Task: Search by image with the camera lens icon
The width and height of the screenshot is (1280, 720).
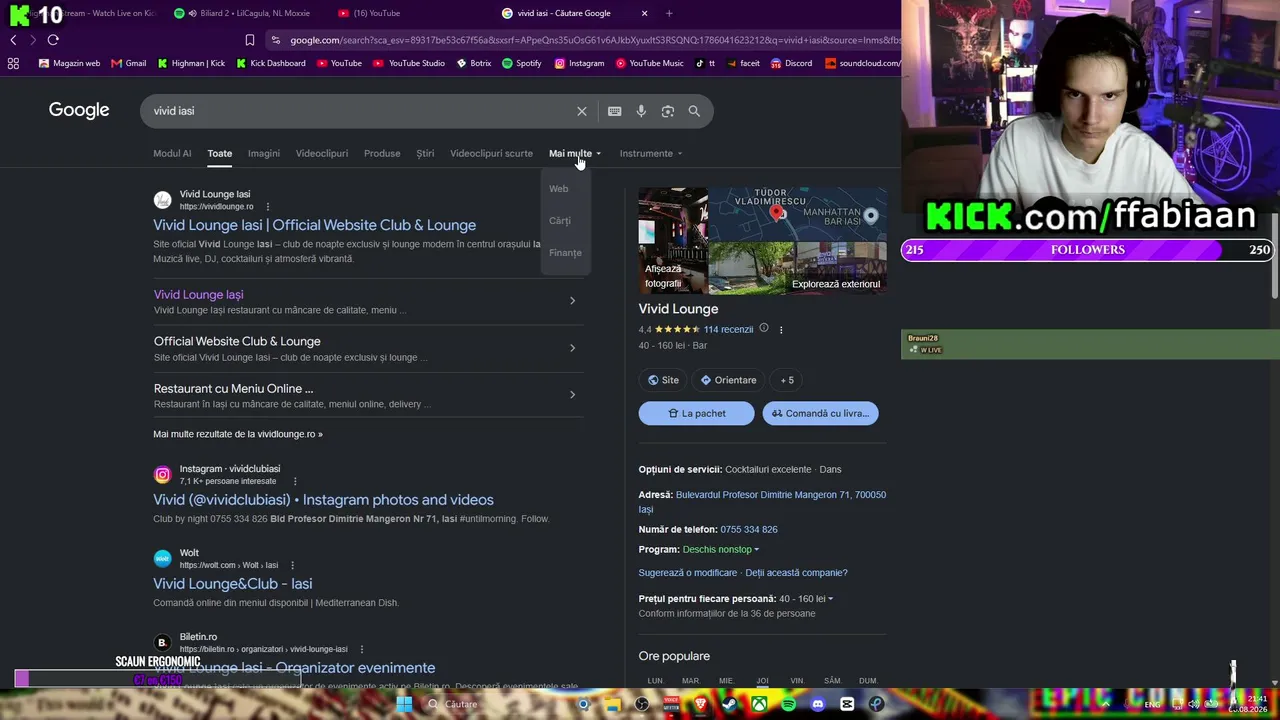Action: coord(668,111)
